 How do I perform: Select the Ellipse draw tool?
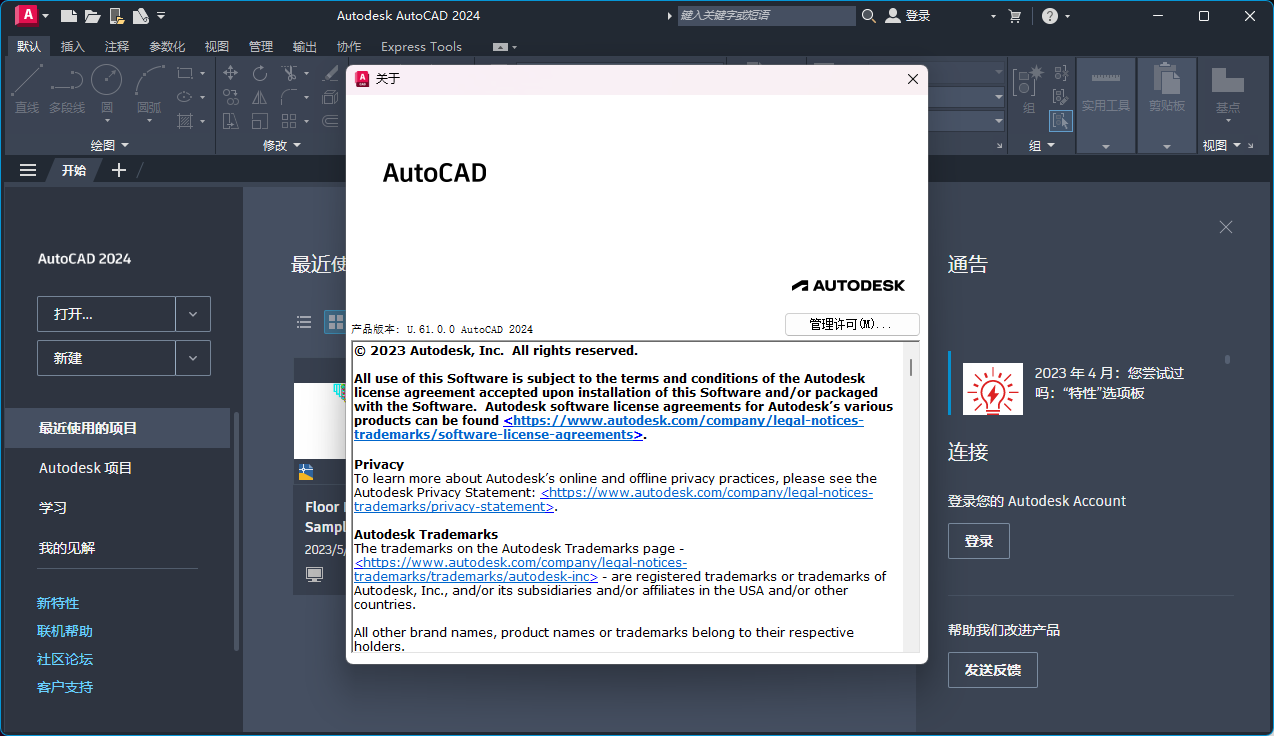pyautogui.click(x=185, y=97)
